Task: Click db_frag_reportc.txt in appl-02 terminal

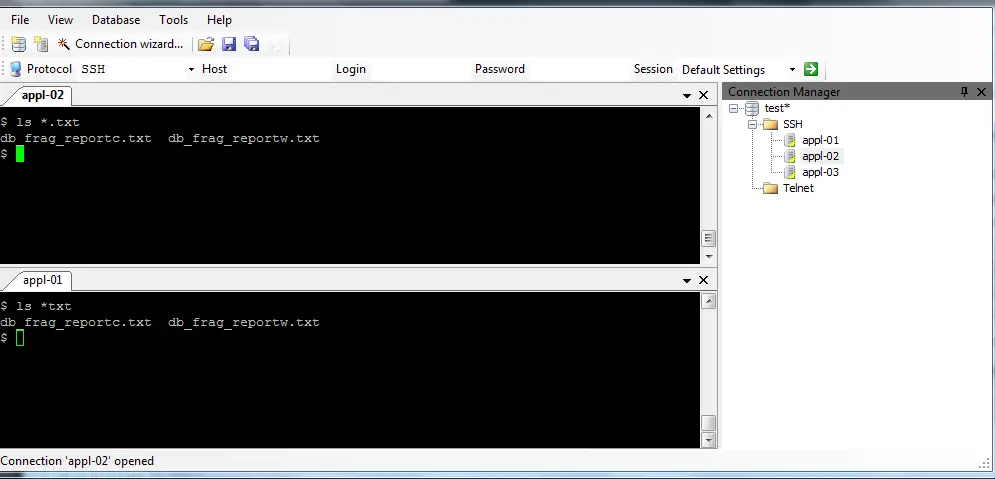Action: point(76,138)
